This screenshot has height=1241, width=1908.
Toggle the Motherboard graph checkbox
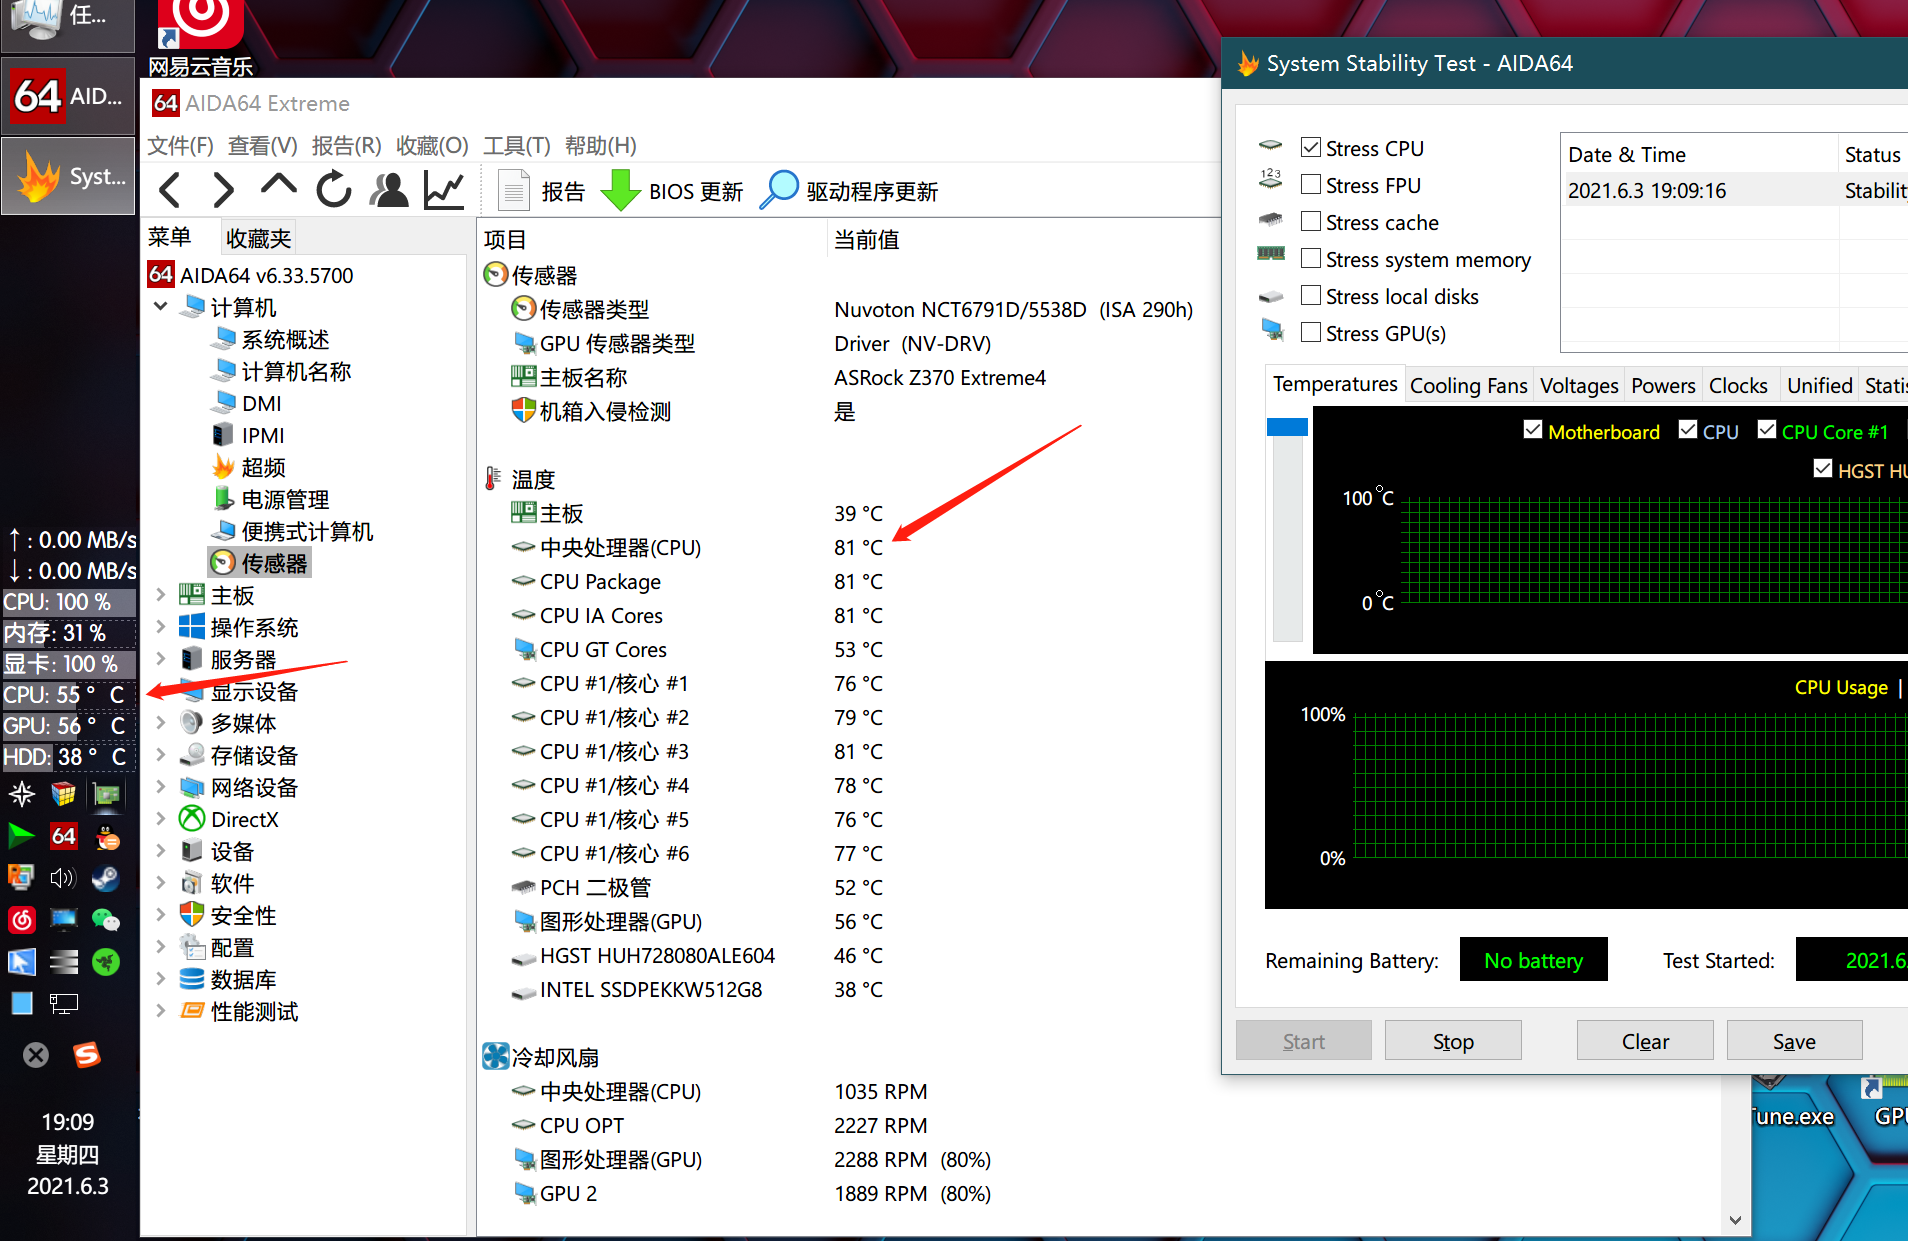click(1533, 430)
